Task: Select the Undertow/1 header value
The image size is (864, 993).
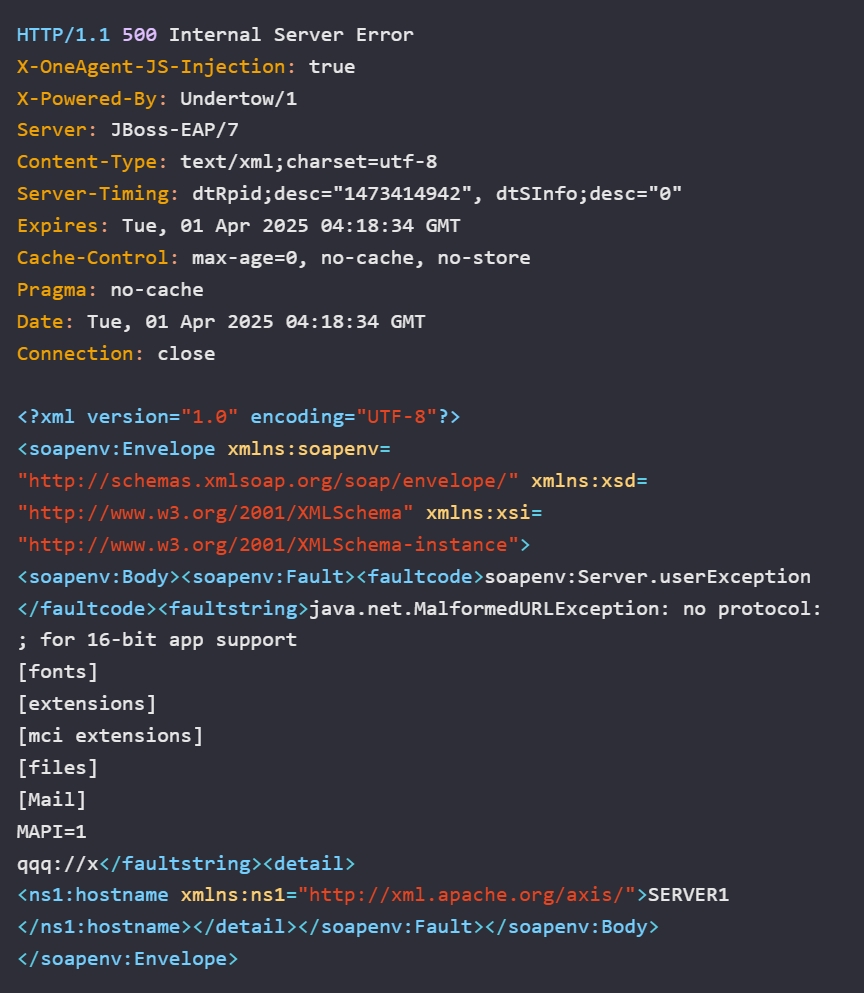Action: pos(238,99)
